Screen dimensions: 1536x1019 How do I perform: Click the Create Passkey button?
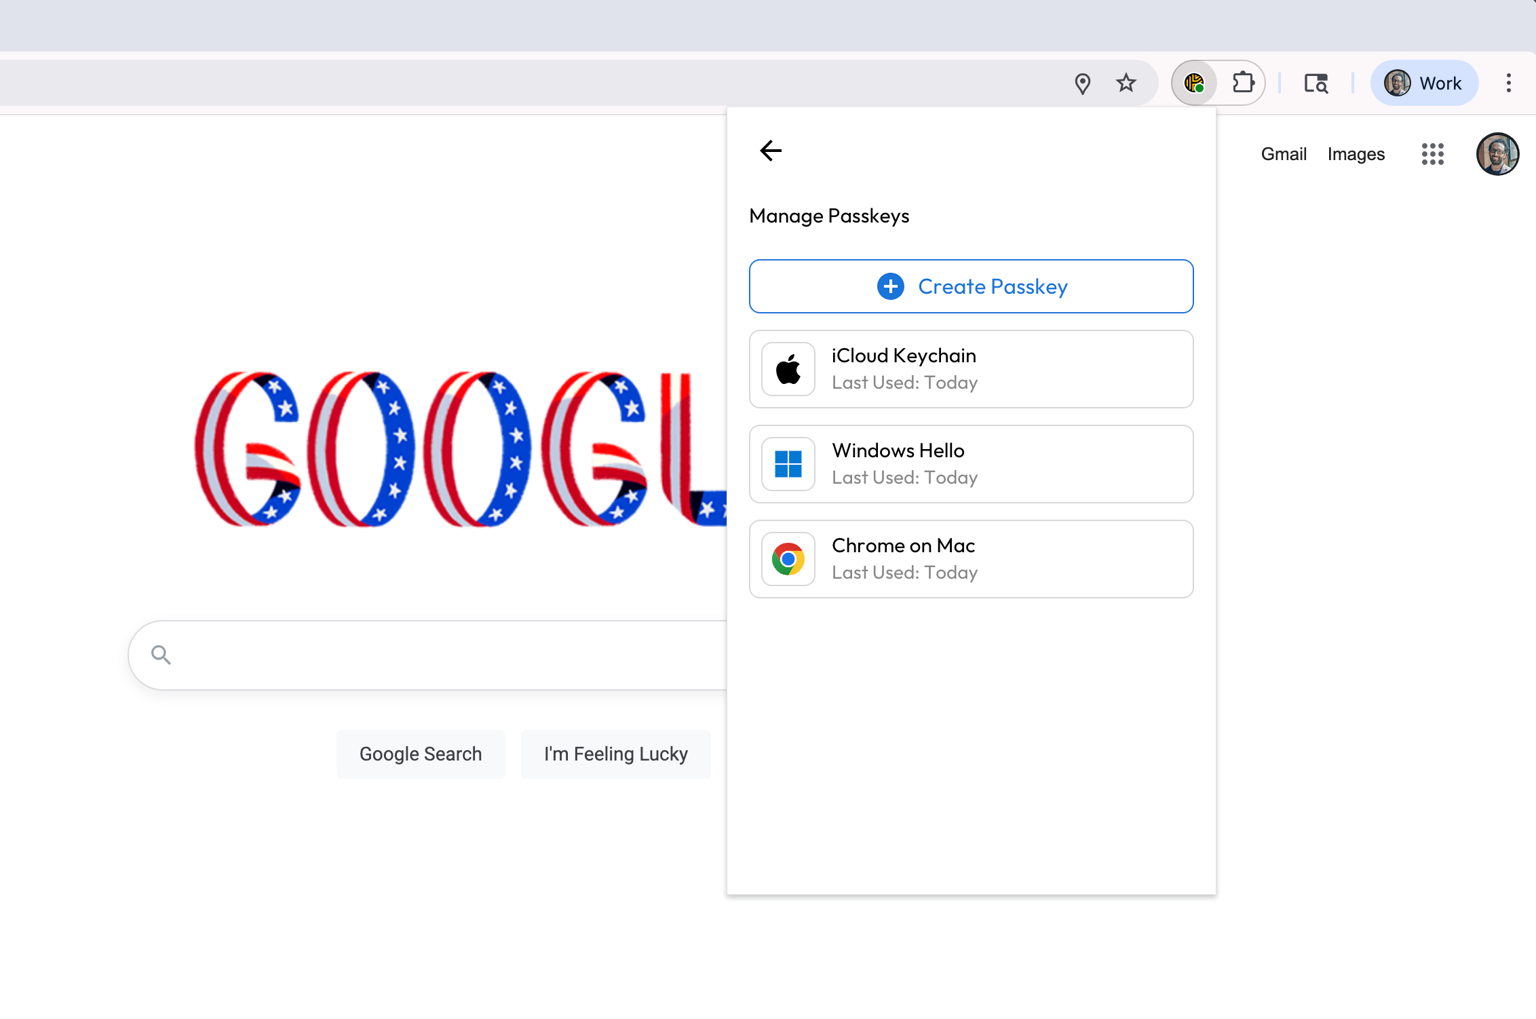[971, 286]
